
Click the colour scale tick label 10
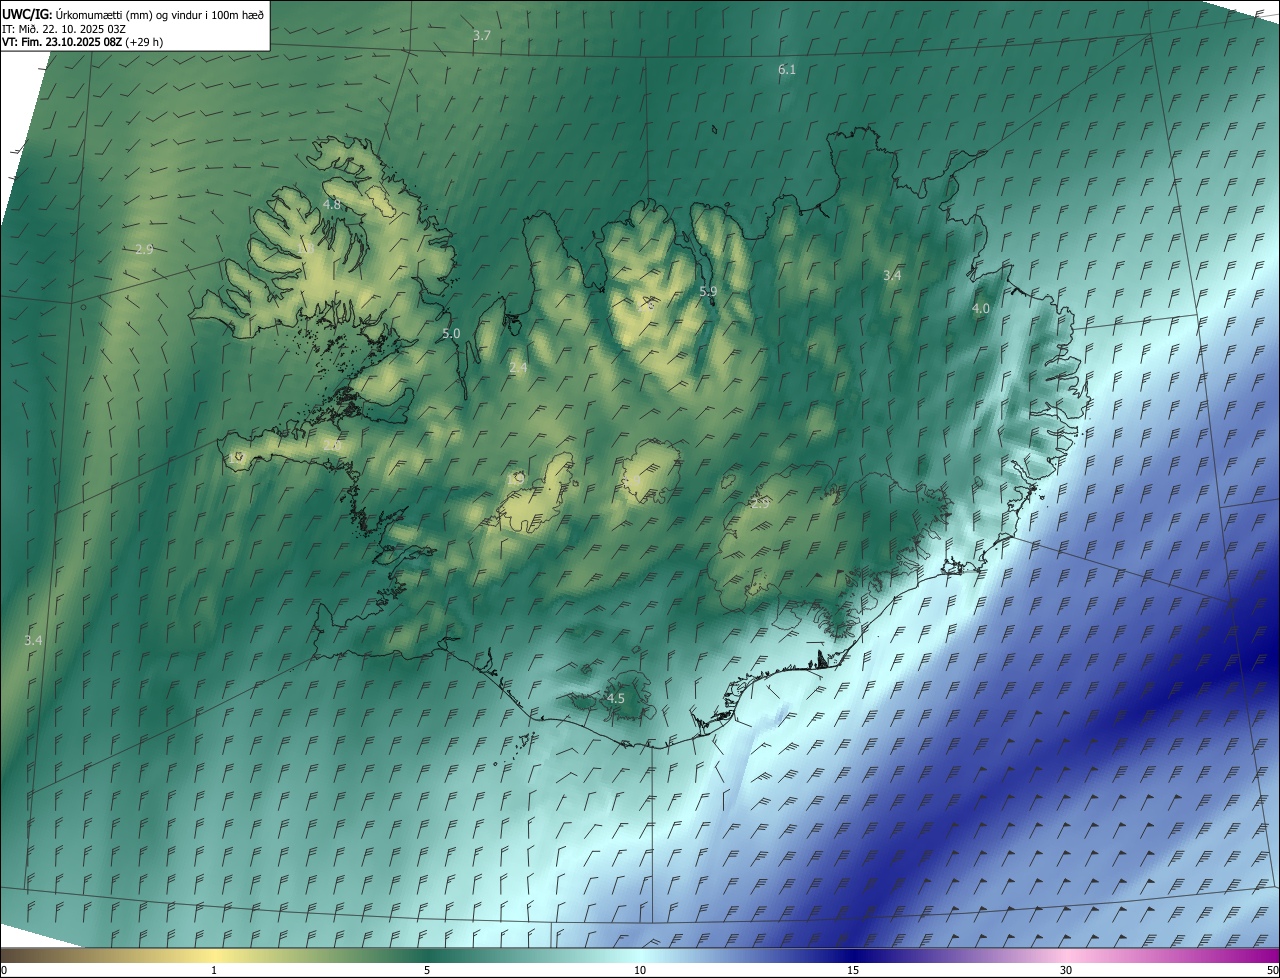click(640, 970)
